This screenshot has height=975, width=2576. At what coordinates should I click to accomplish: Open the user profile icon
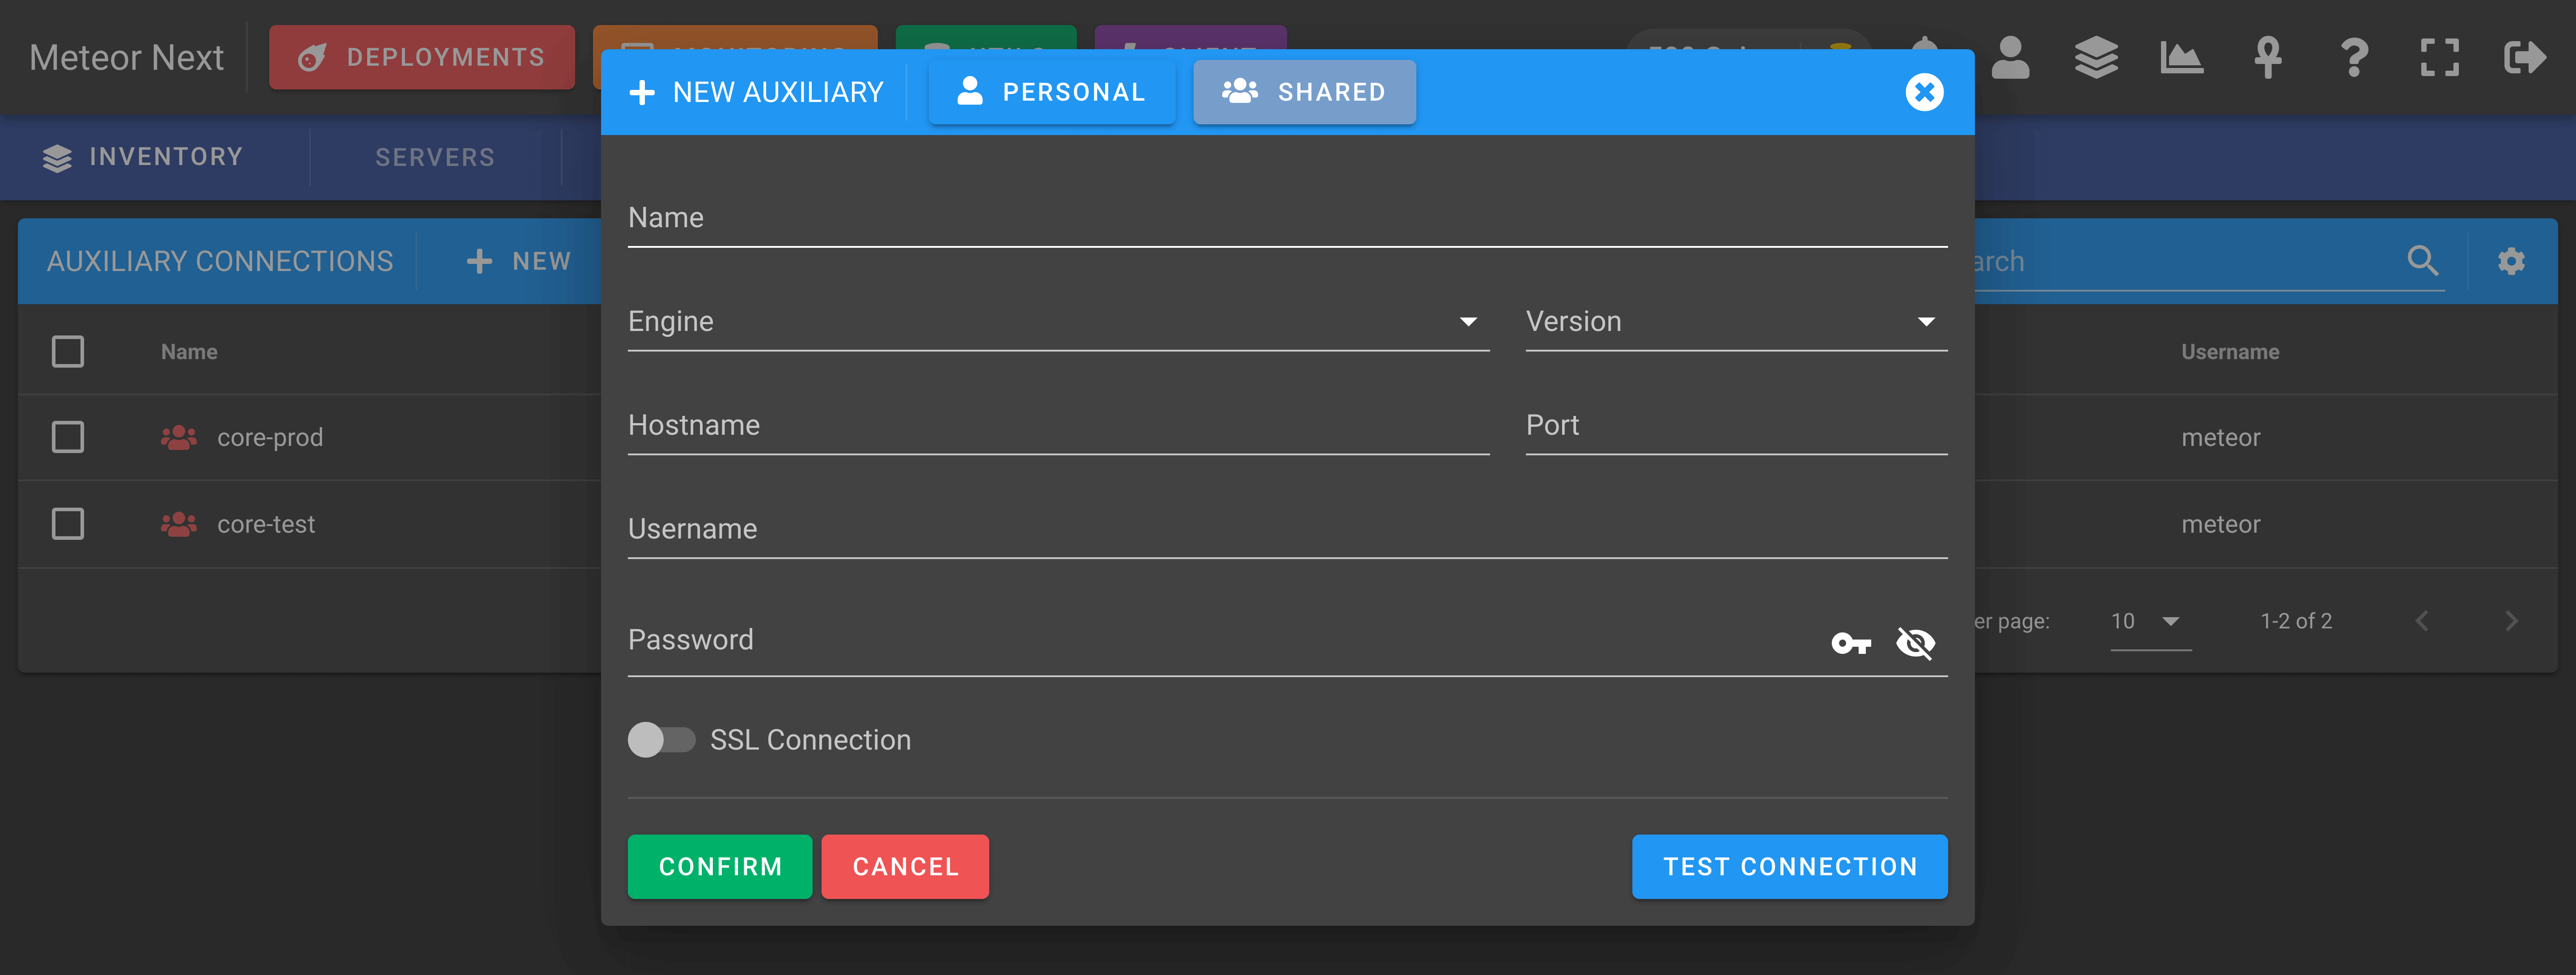(x=2010, y=57)
